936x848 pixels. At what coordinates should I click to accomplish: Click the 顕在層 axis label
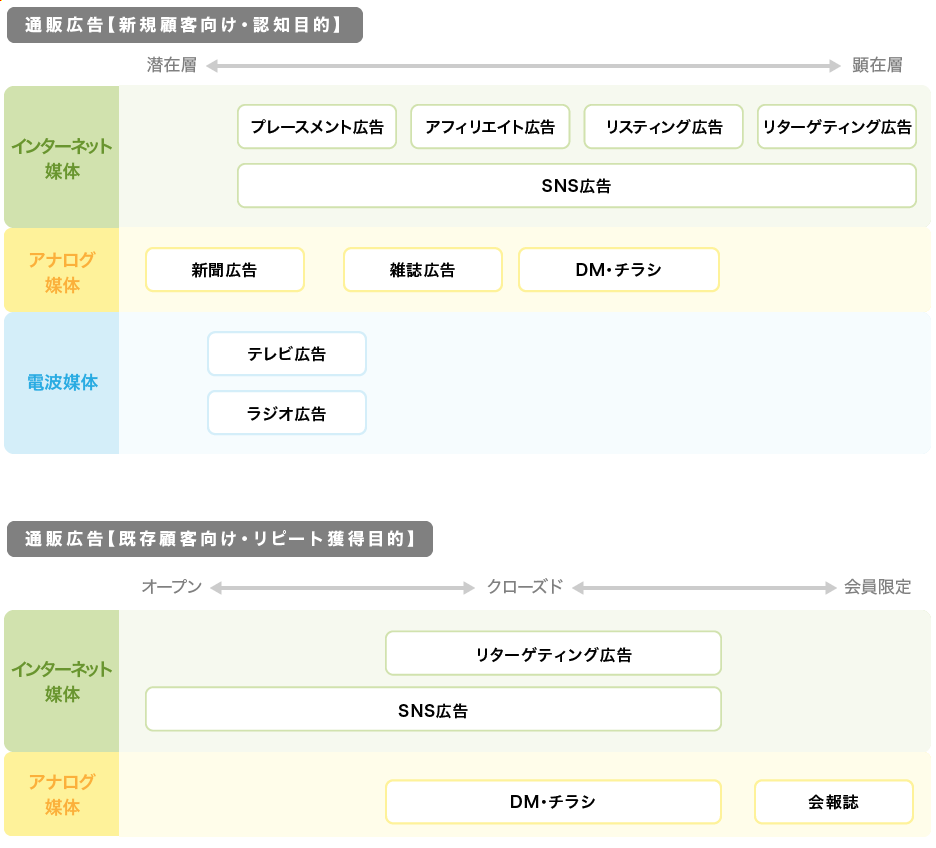pyautogui.click(x=877, y=65)
